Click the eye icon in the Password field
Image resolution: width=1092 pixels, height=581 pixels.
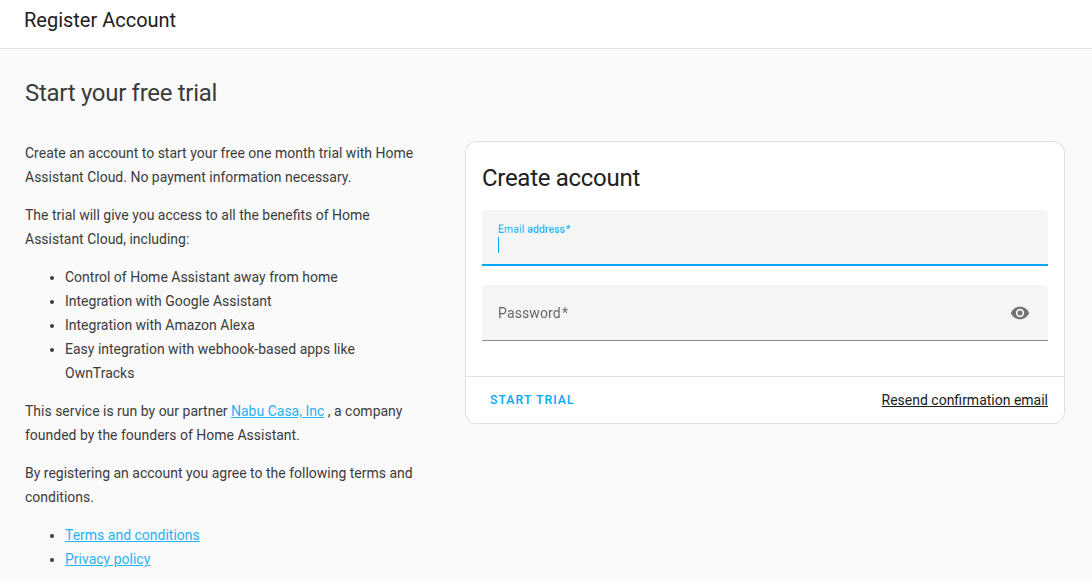tap(1019, 313)
